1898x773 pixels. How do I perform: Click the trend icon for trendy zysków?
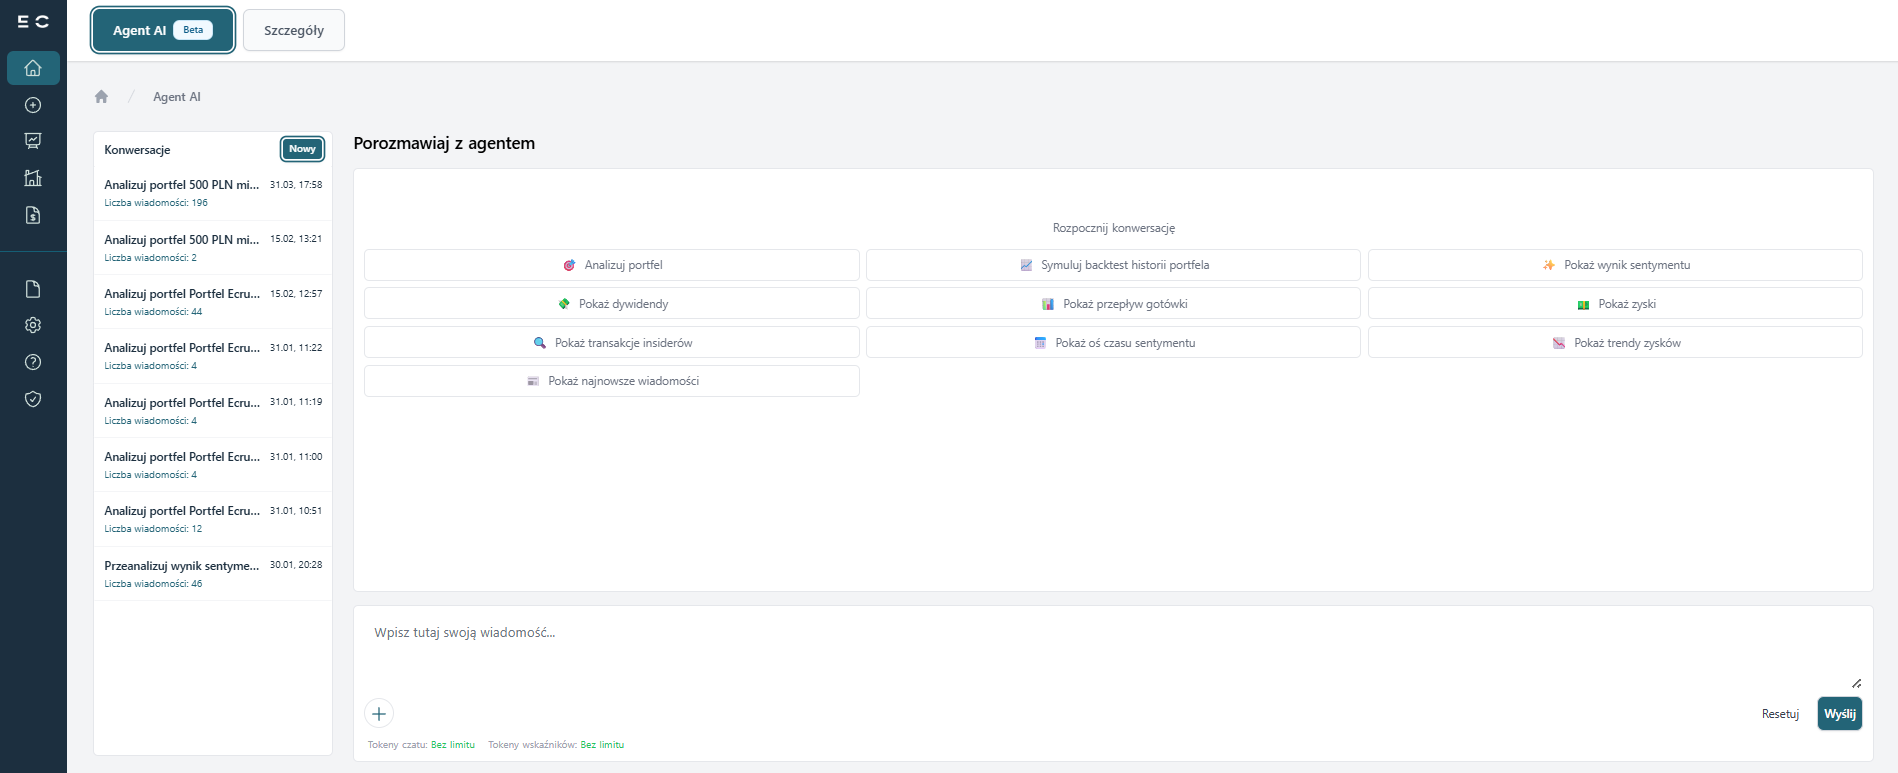[1559, 343]
